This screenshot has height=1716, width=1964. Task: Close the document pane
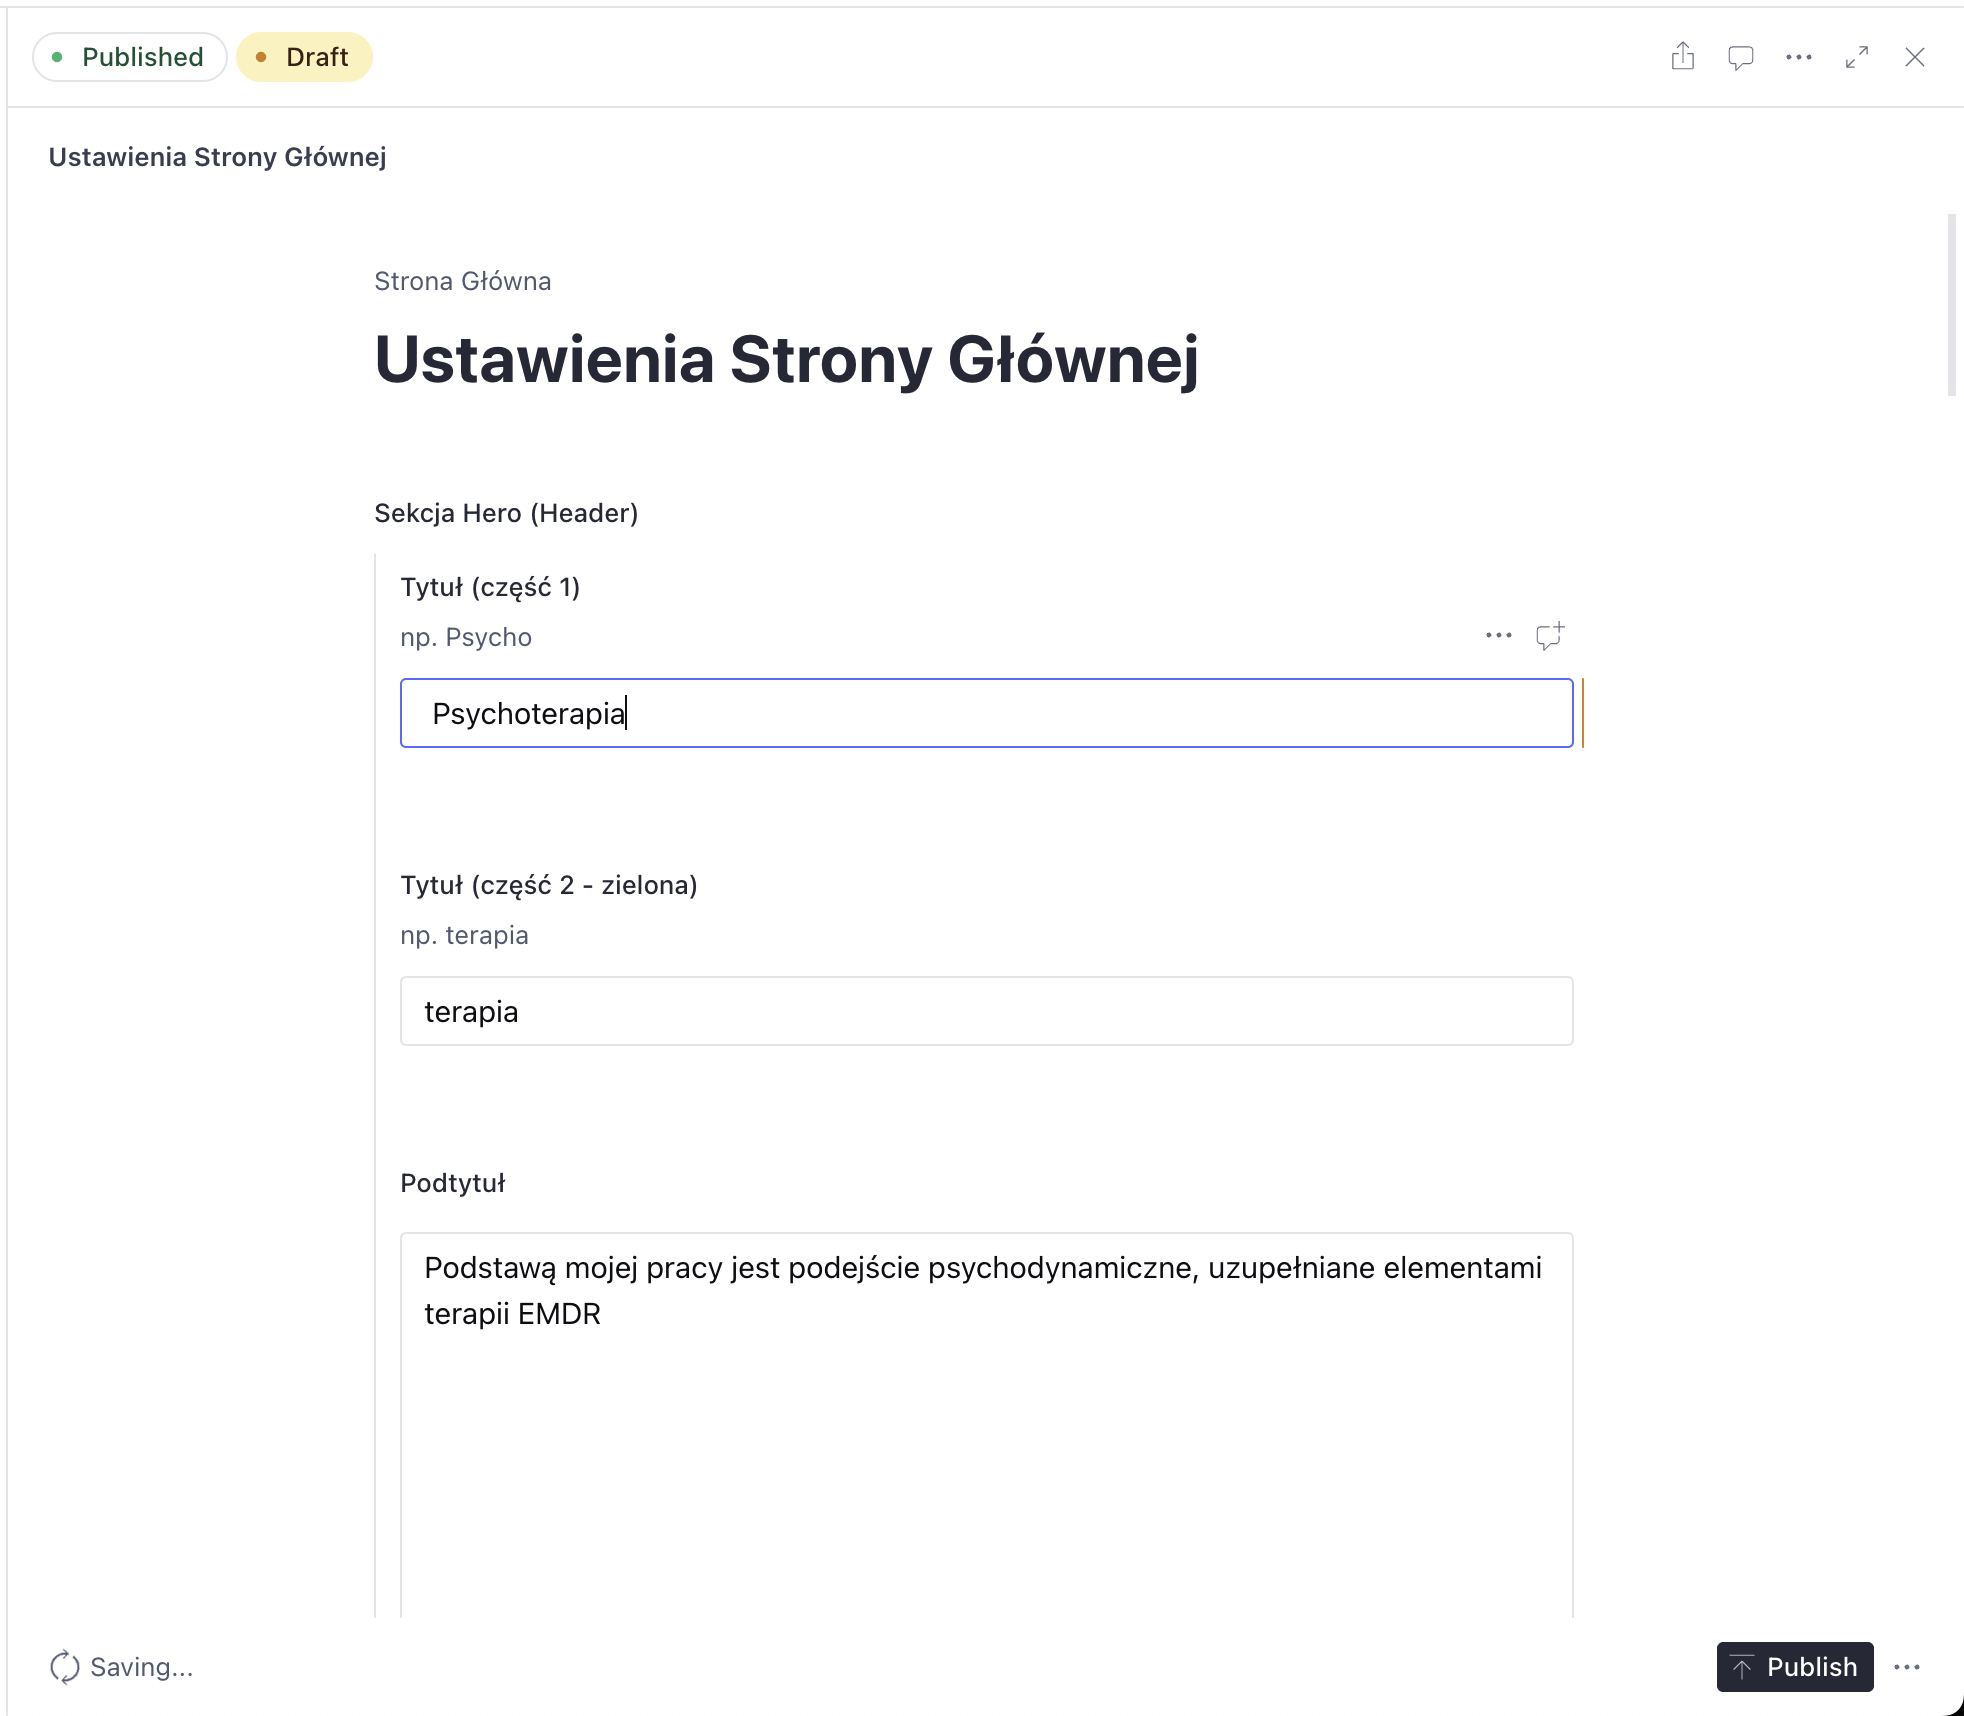tap(1915, 57)
